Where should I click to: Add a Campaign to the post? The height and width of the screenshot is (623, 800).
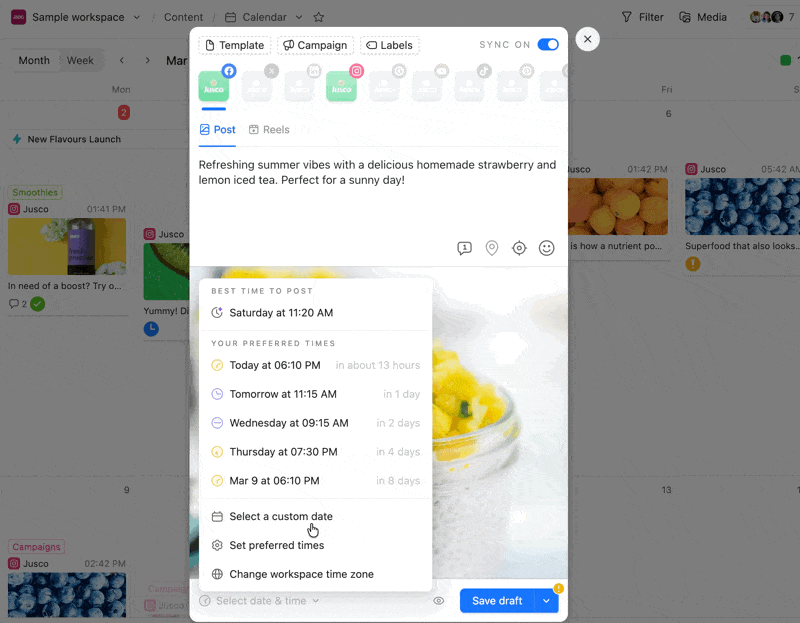[x=314, y=45]
